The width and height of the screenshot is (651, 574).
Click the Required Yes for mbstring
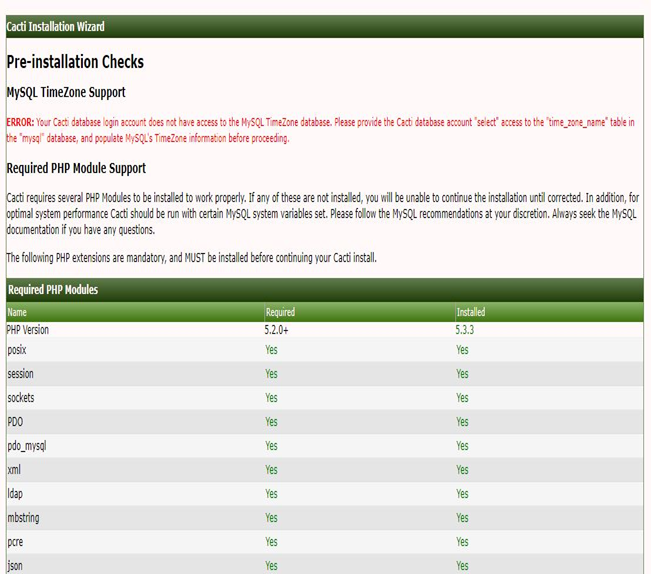[272, 518]
